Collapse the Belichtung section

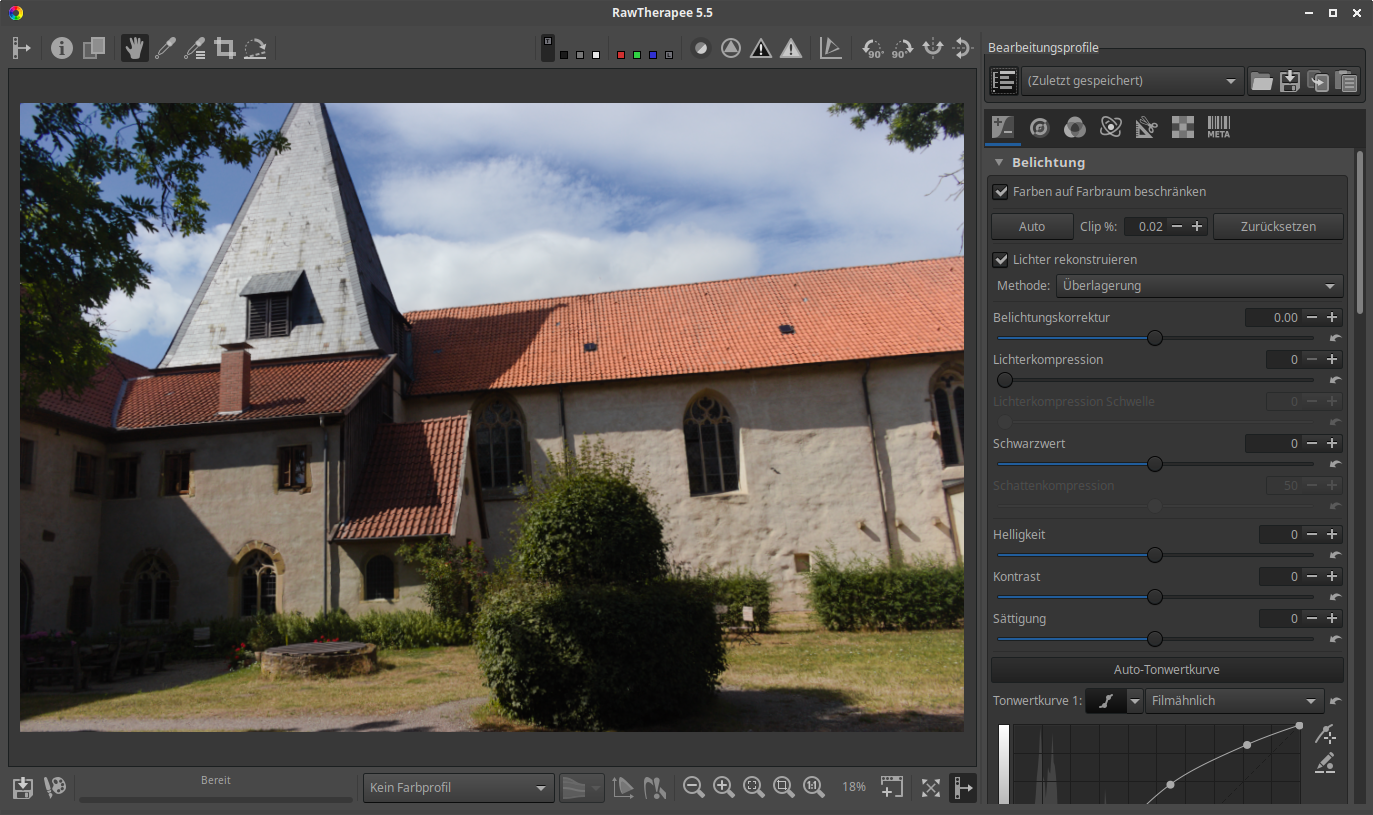point(999,162)
